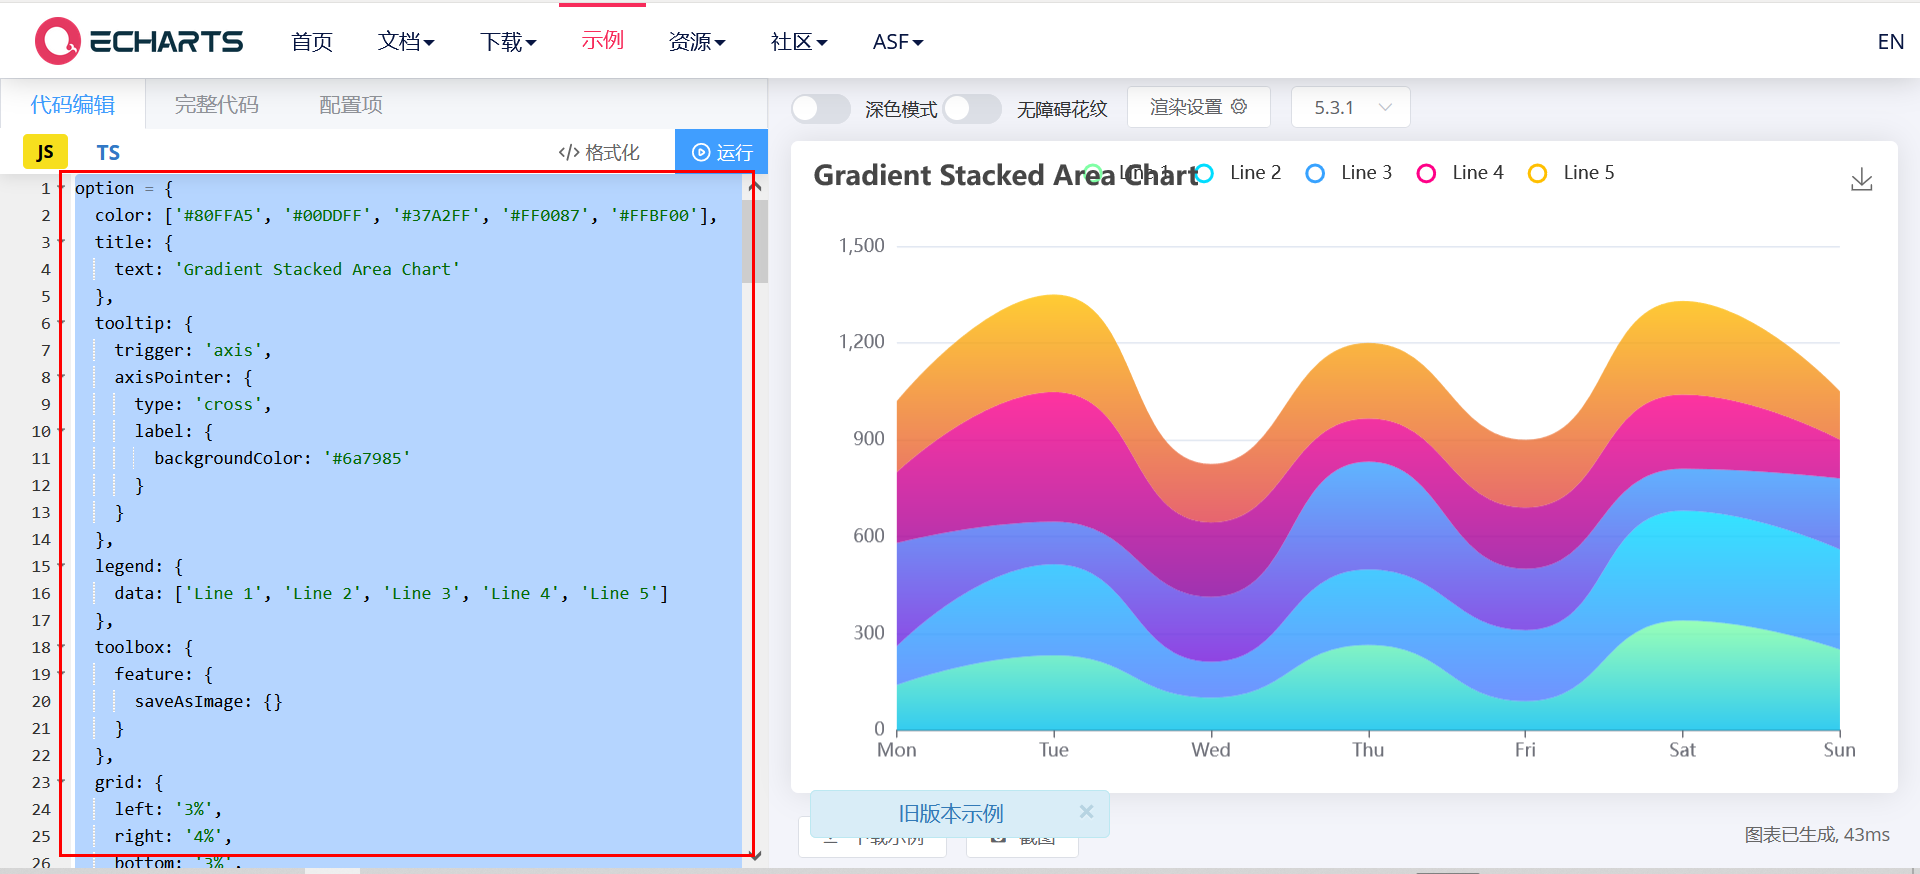The height and width of the screenshot is (874, 1920).
Task: Open 示例 examples page
Action: 603,41
